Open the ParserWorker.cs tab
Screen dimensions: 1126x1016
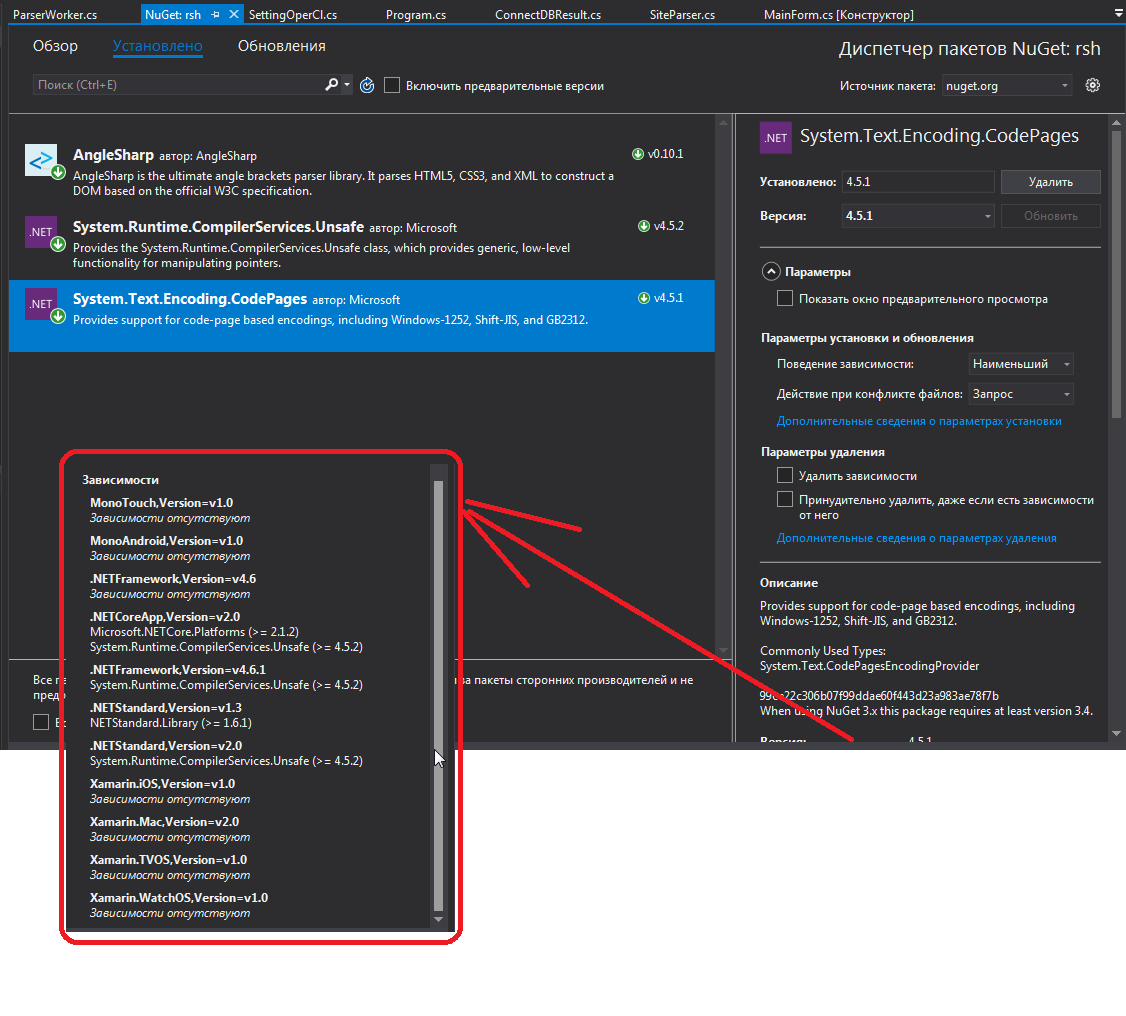55,14
